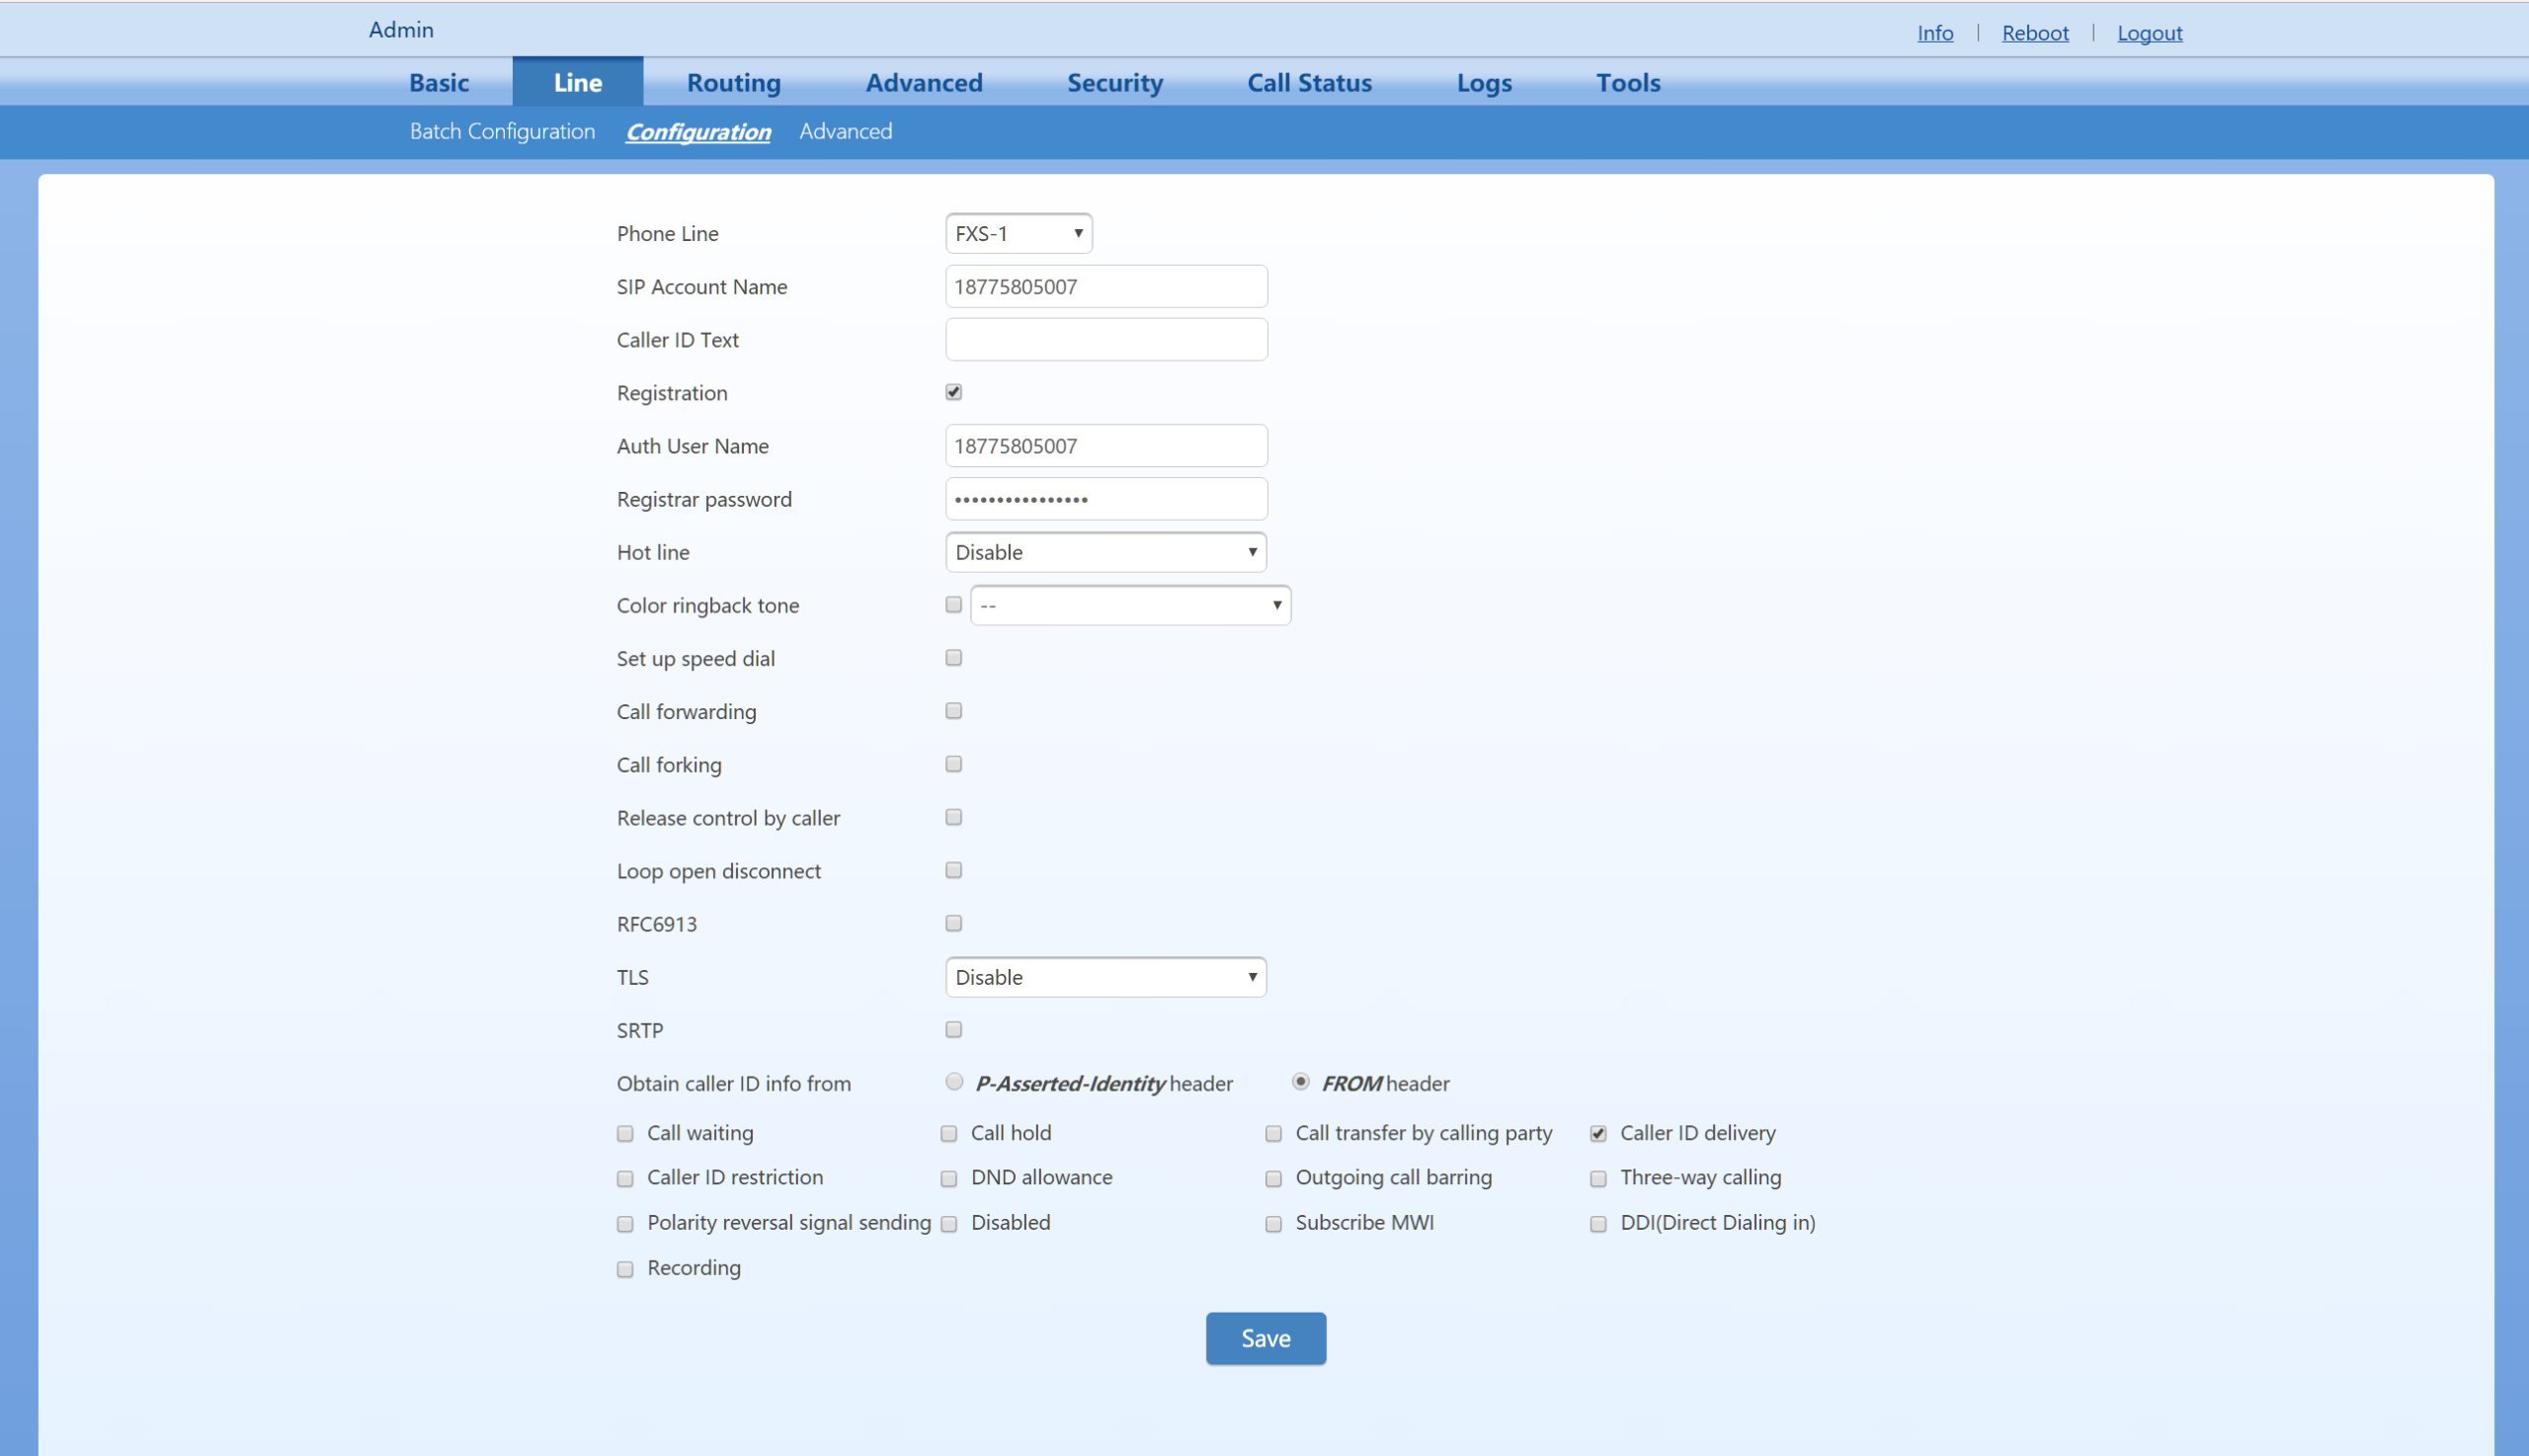Check the Disabled checkbox

[x=948, y=1224]
